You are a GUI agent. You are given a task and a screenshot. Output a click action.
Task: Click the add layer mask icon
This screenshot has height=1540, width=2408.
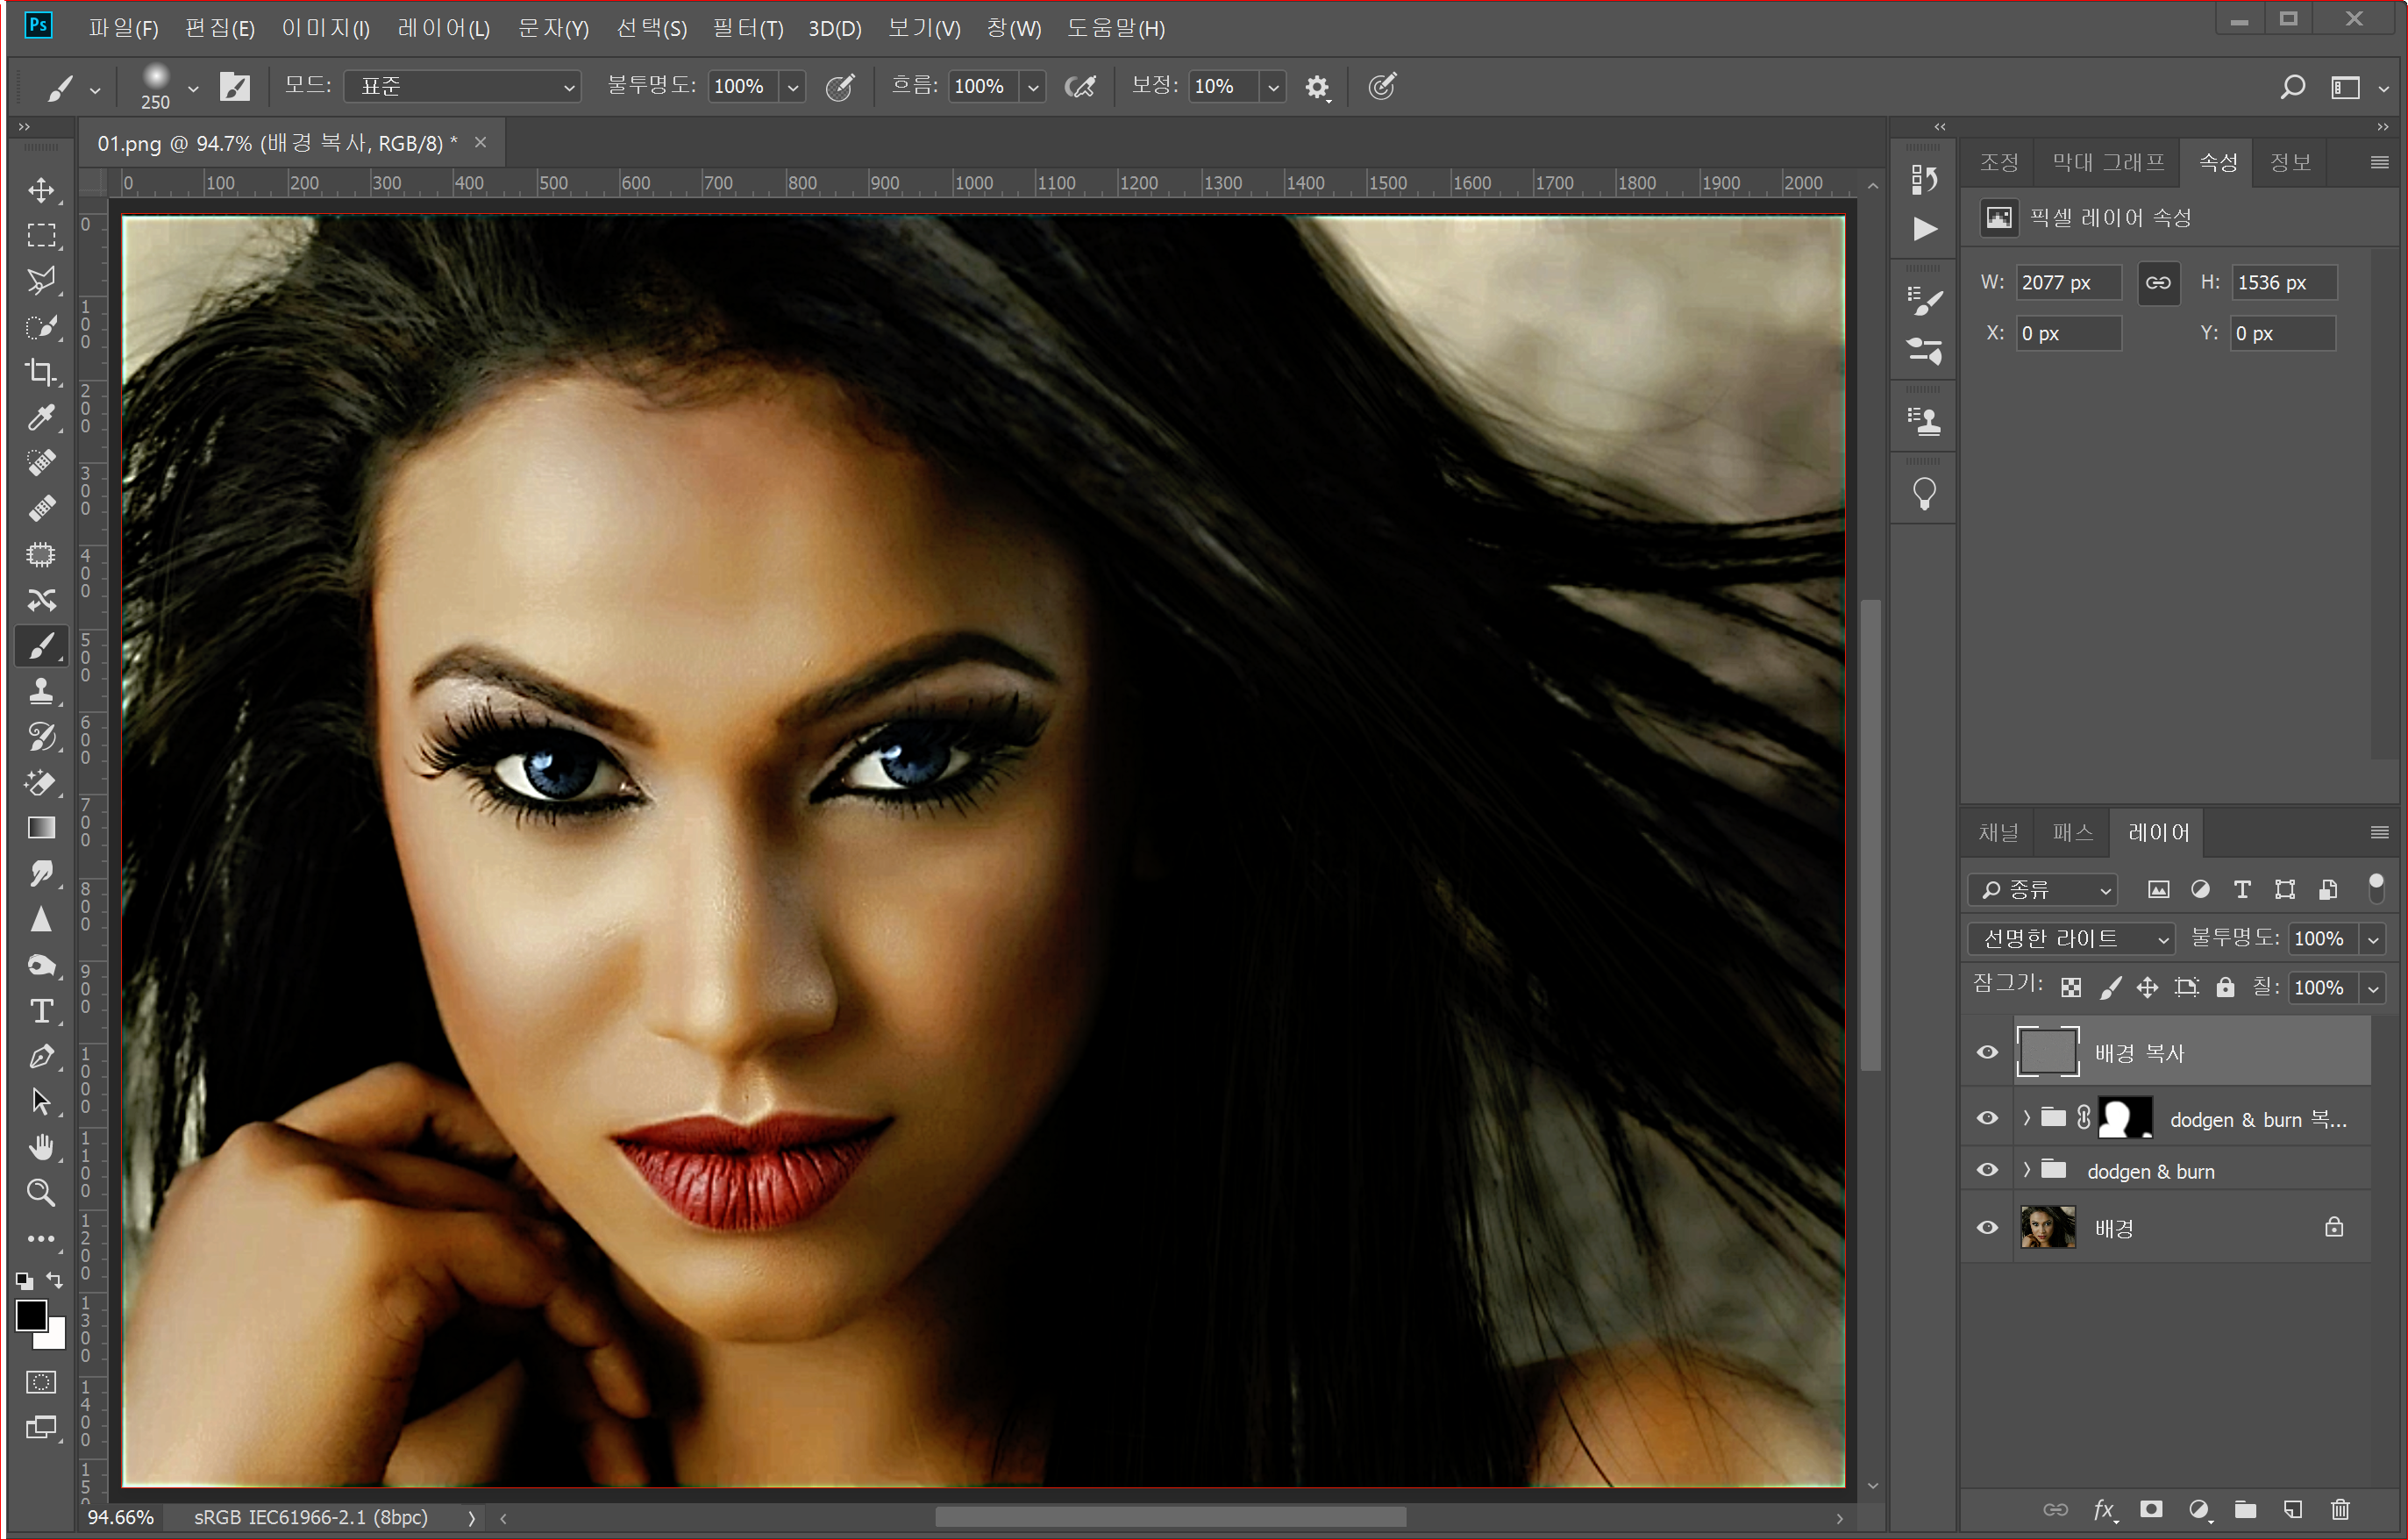2151,1509
